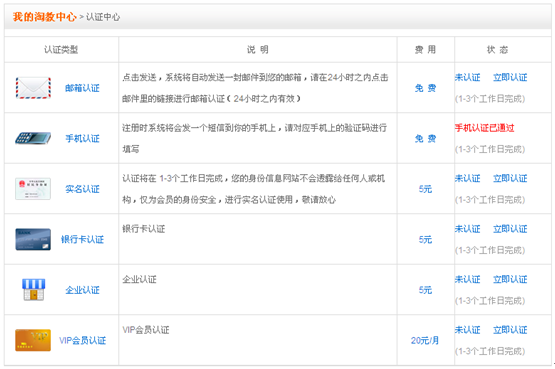The image size is (555, 369).
Task: Click the ID card icon for 实名认证
Action: [x=33, y=189]
